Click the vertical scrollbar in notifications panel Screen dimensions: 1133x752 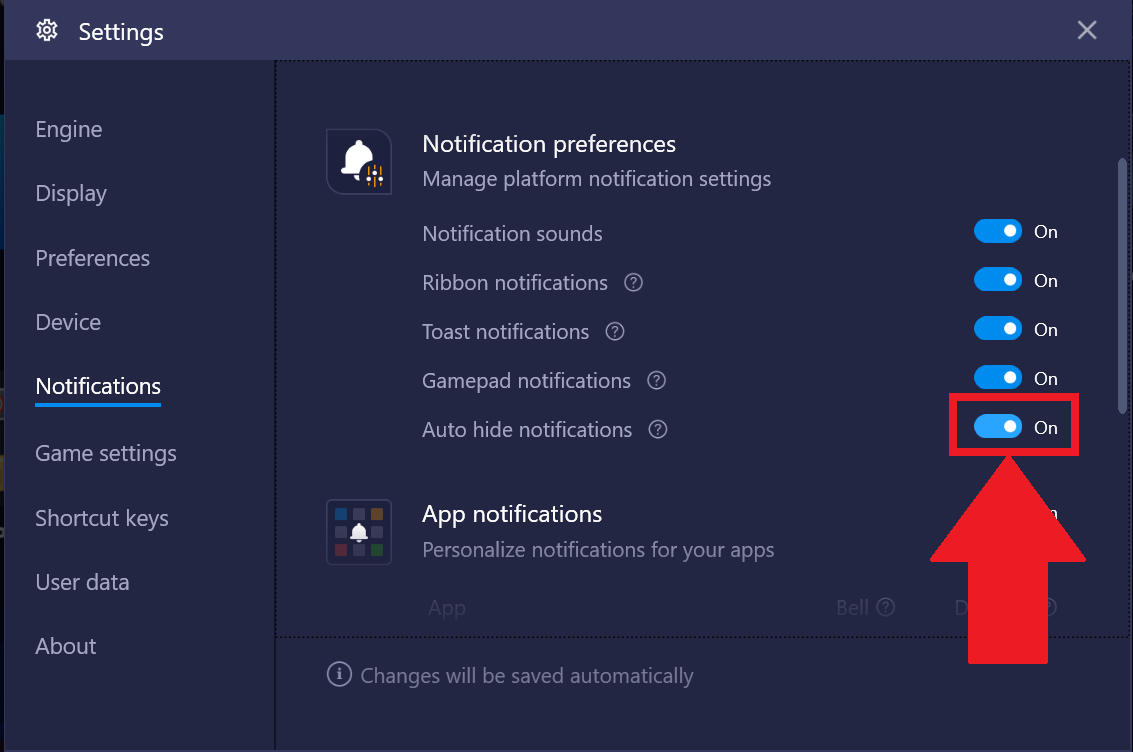pyautogui.click(x=1122, y=286)
